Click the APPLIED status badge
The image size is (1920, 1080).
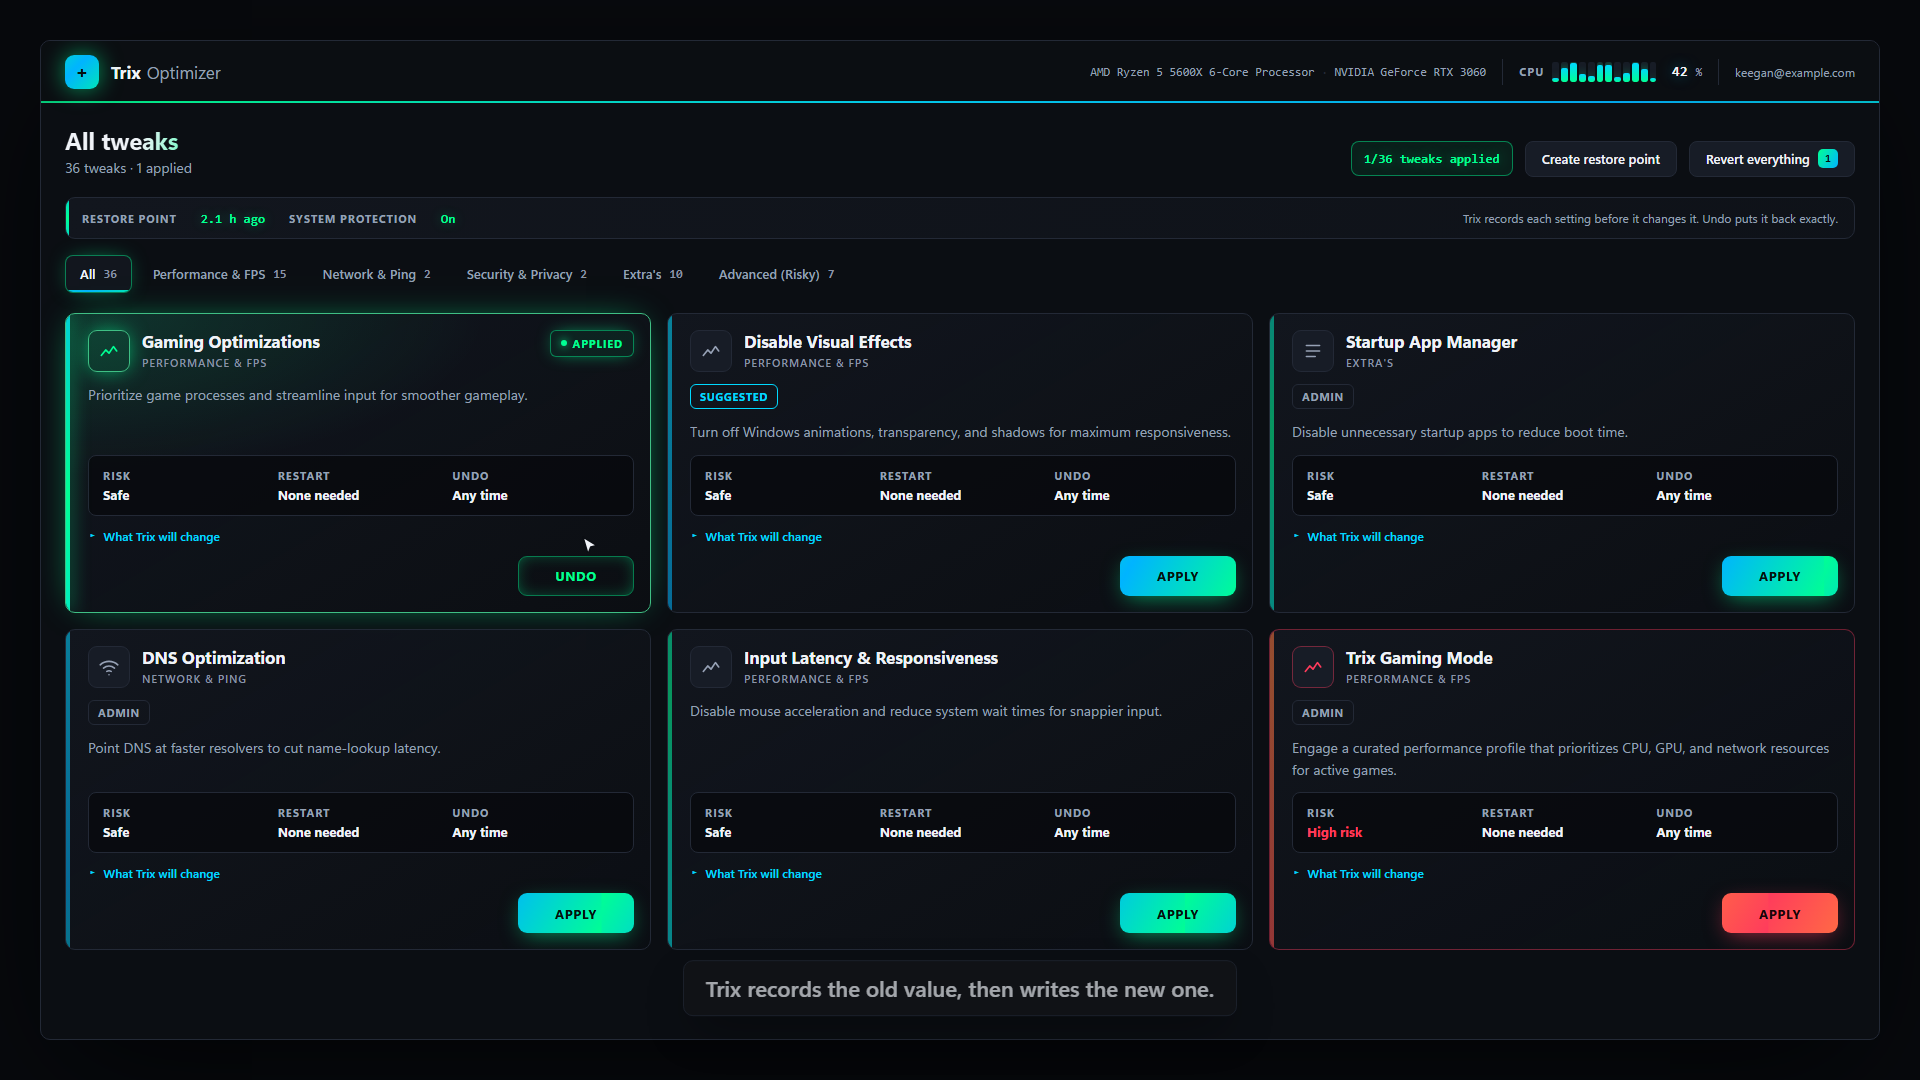pos(591,343)
